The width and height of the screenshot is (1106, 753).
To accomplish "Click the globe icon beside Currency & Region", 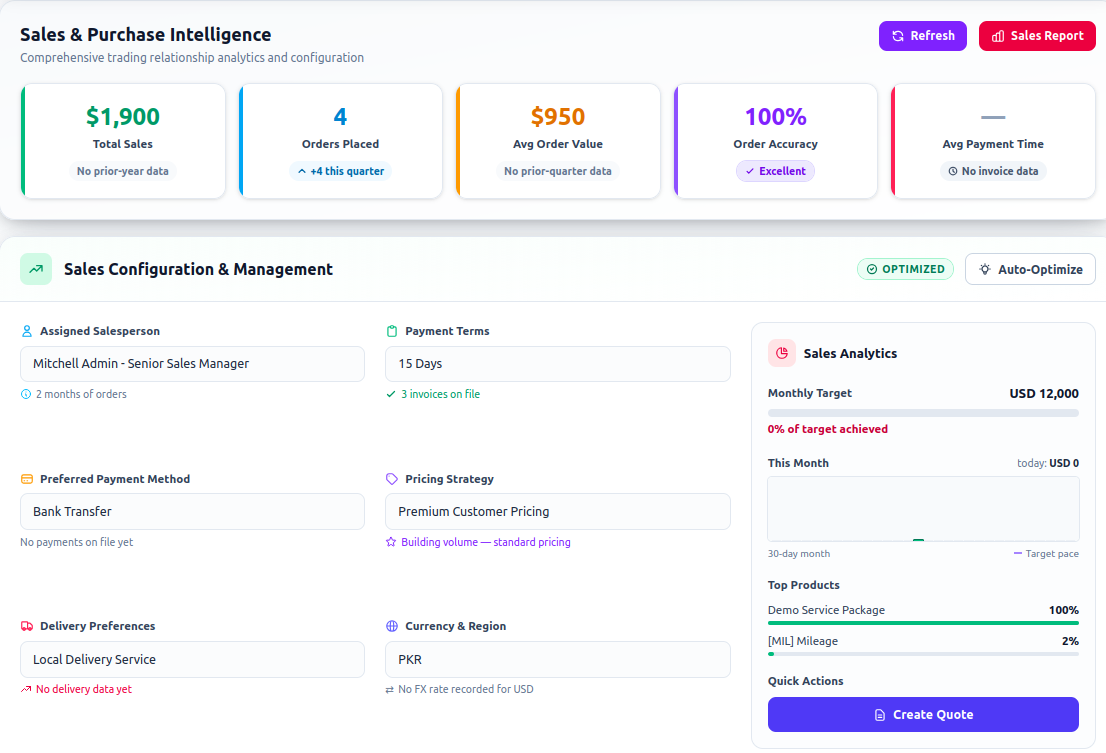I will (392, 626).
